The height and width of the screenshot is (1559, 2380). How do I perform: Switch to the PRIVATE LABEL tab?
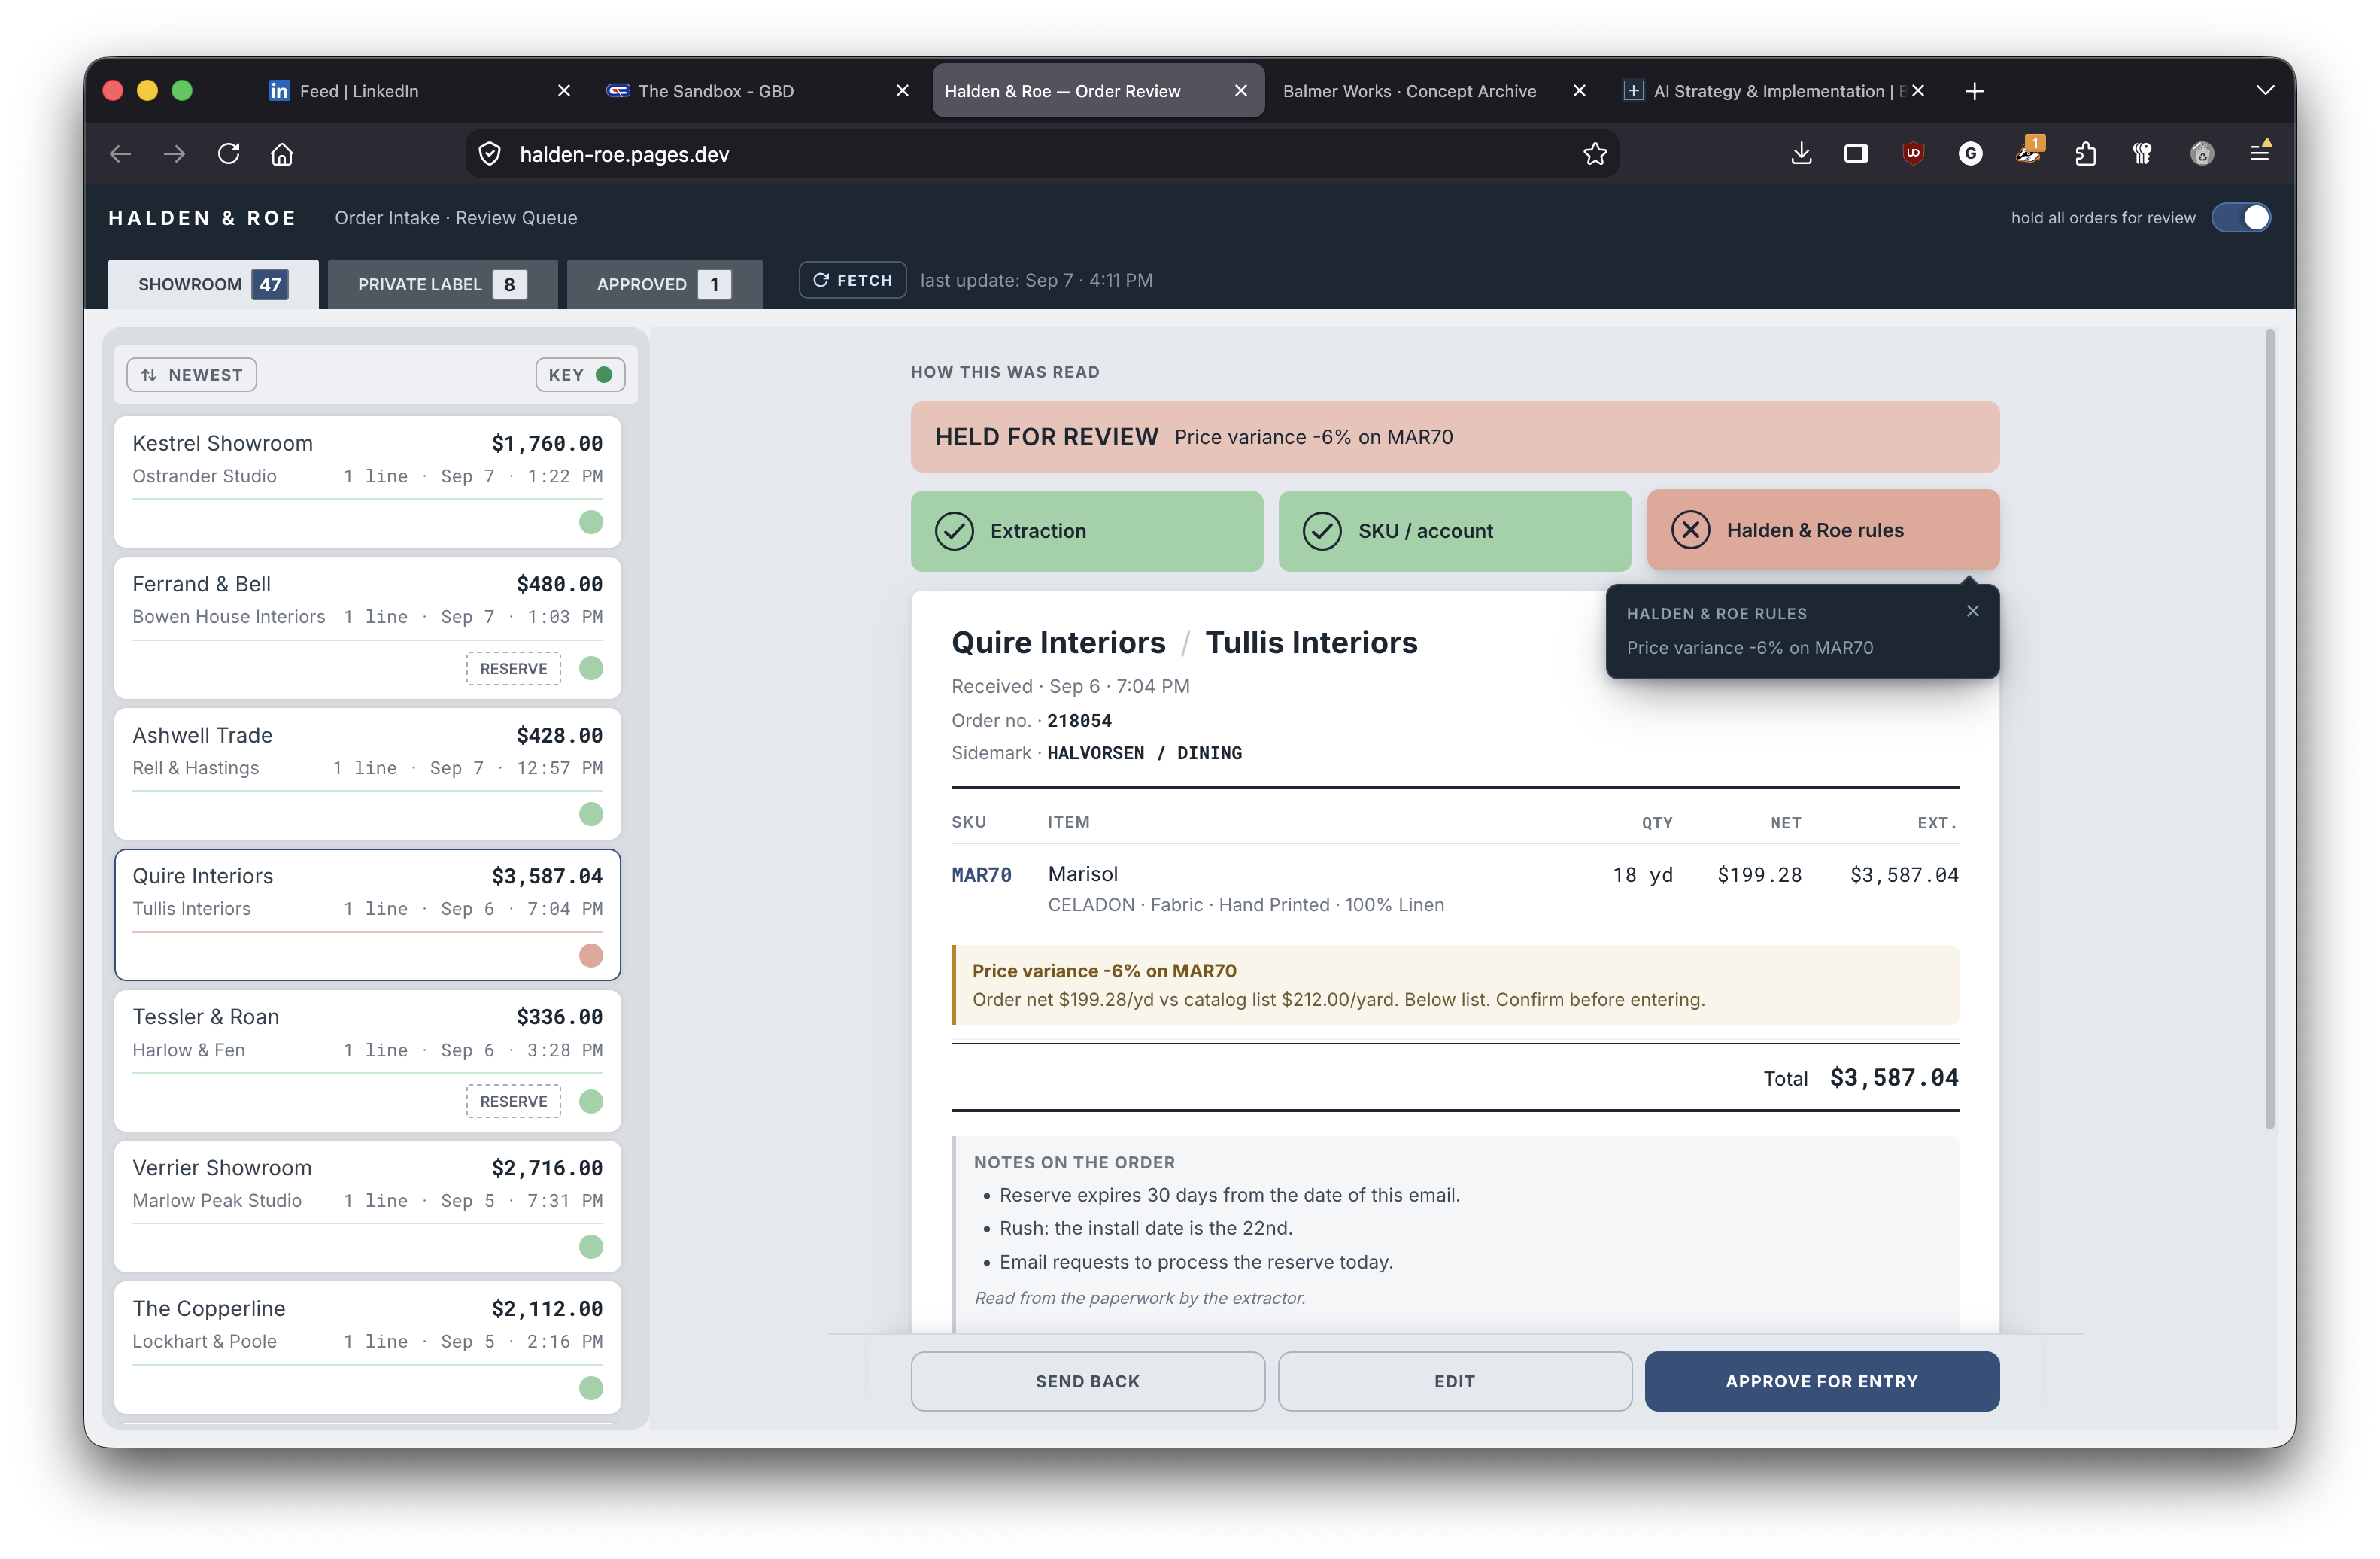tap(442, 284)
